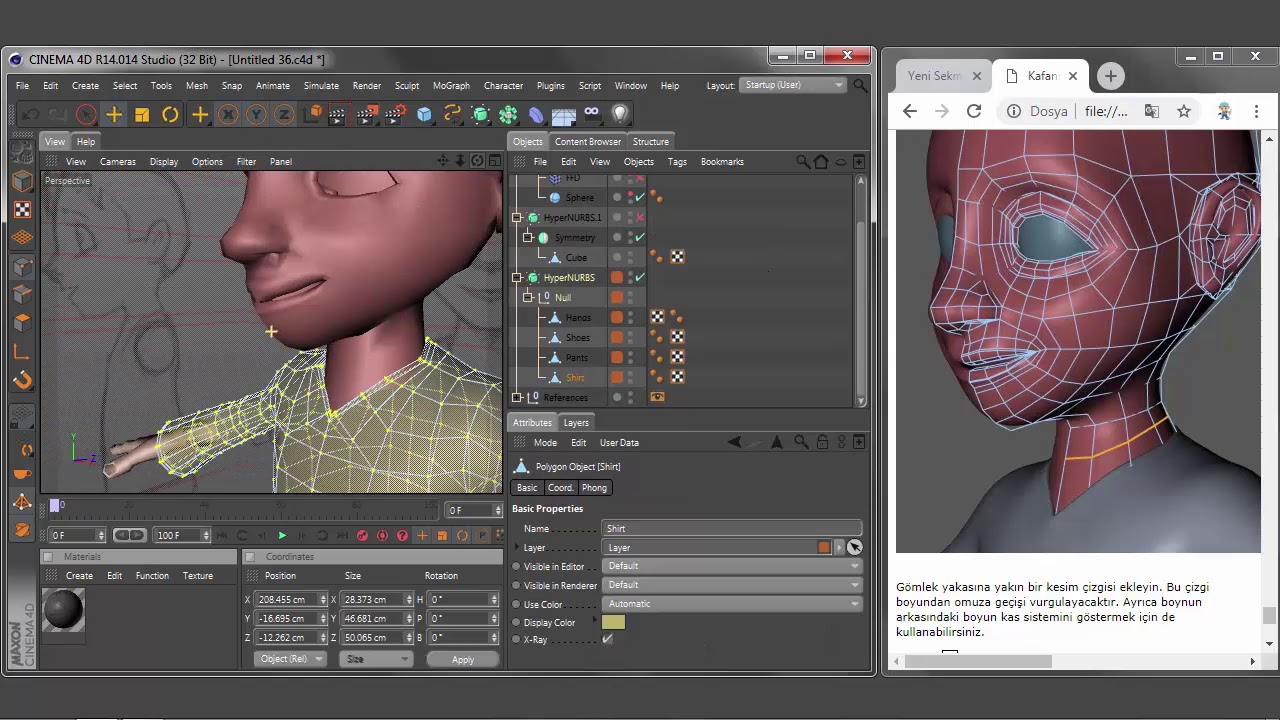Toggle the Sphere object's green enable checkmark
Image resolution: width=1280 pixels, height=720 pixels.
point(640,197)
